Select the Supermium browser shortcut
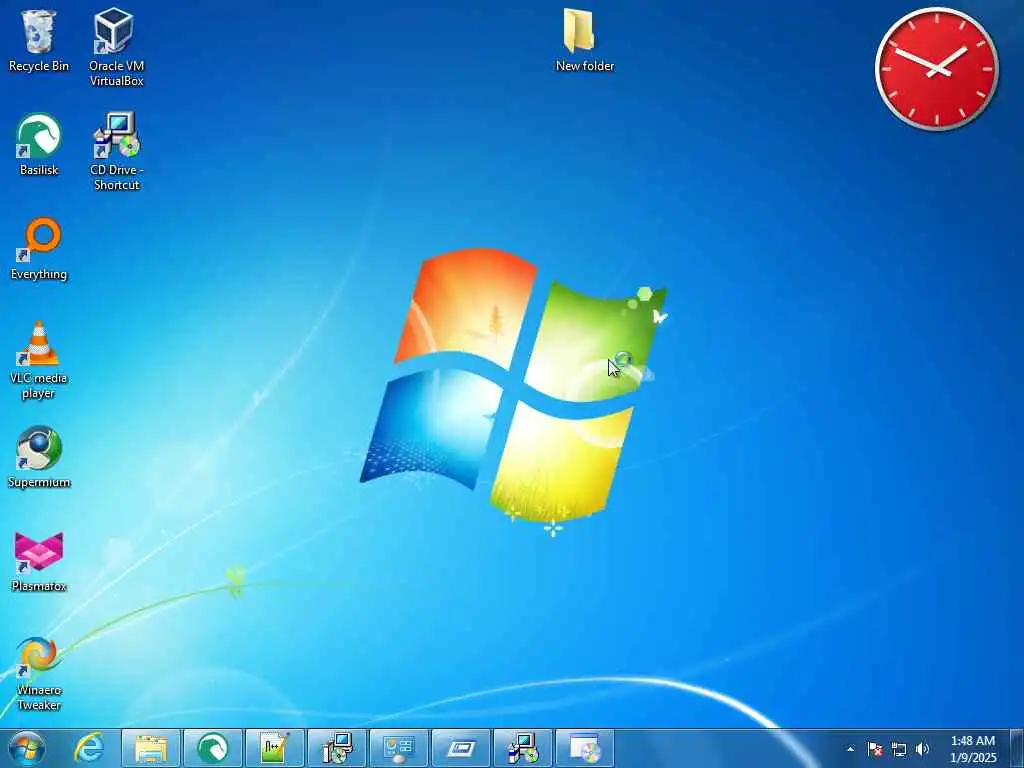Screen dimensions: 1024x768 click(x=39, y=457)
